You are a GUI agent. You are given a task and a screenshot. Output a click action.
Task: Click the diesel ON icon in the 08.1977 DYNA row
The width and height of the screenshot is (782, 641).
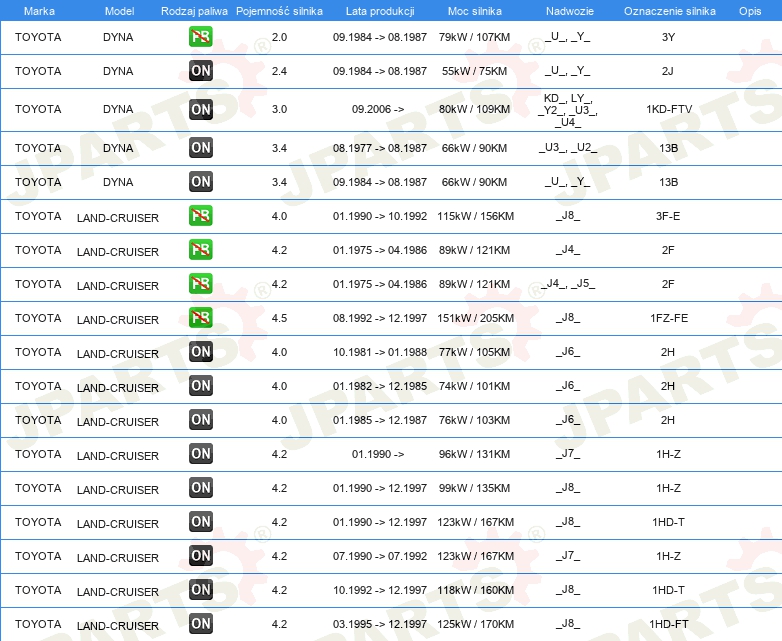200,148
